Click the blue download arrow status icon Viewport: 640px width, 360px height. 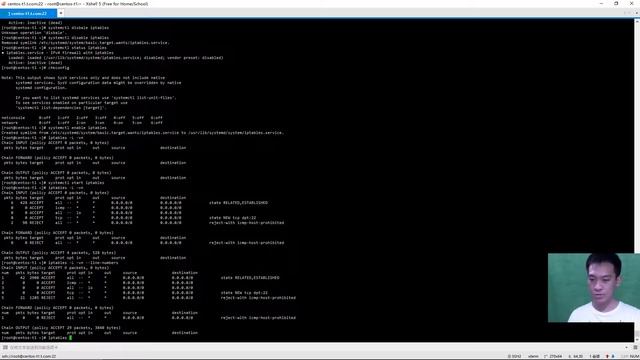pyautogui.click(x=613, y=356)
